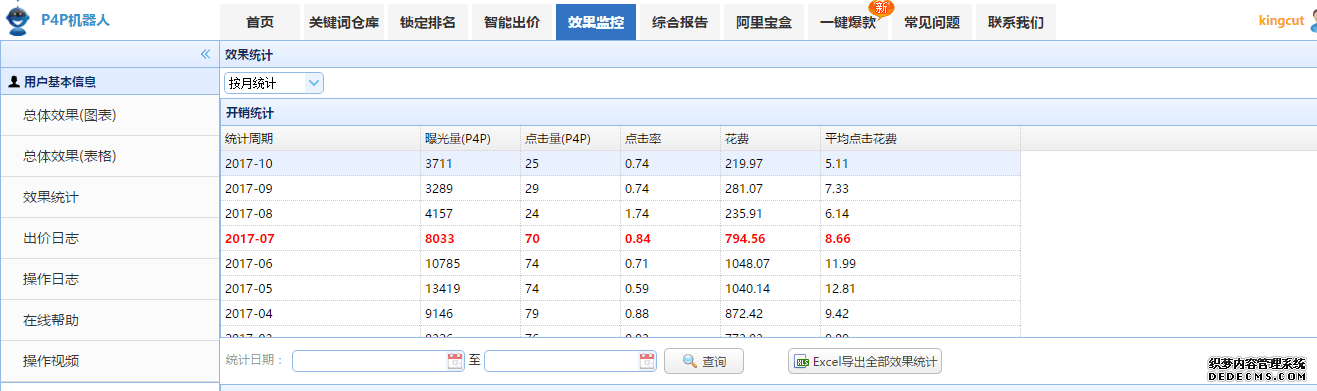Collapse the left sidebar with double-chevron icon
1317x391 pixels.
(x=205, y=54)
